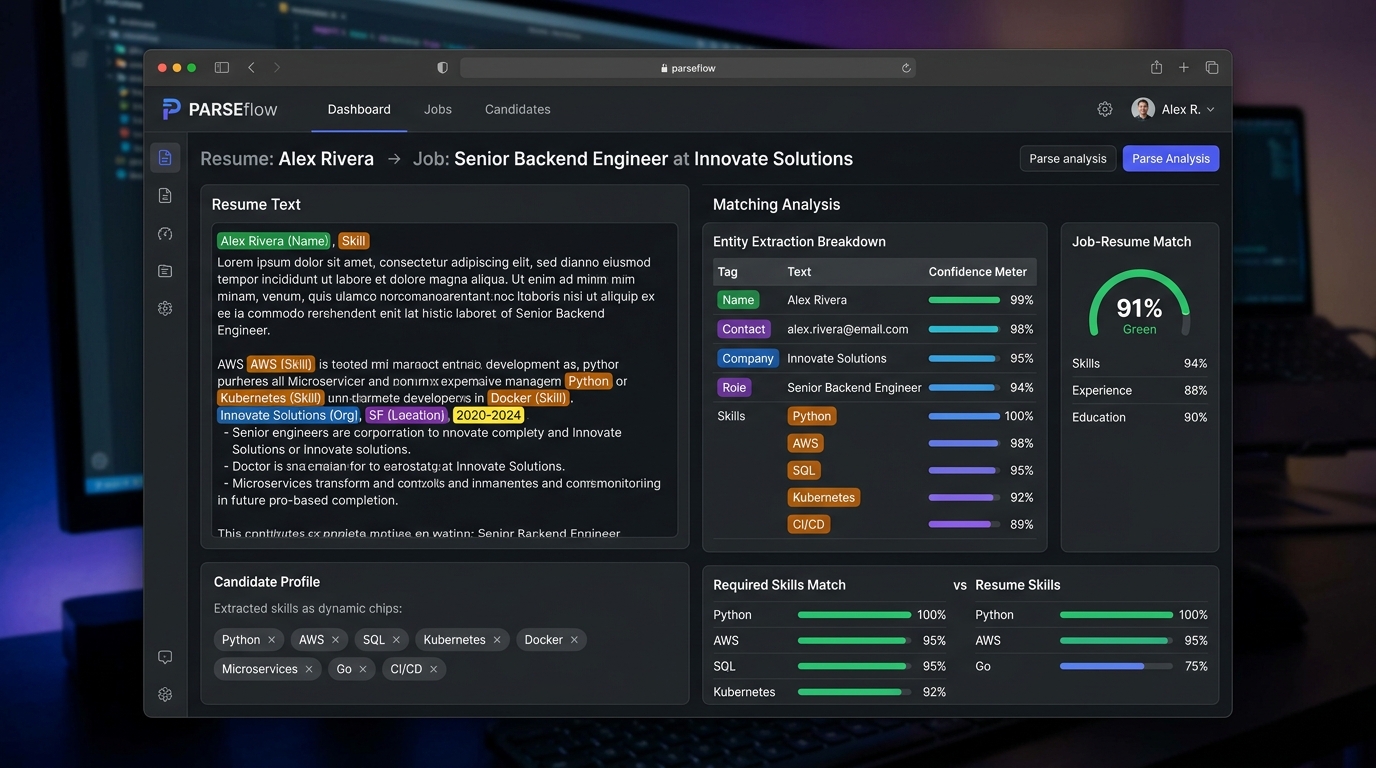Open the sidebar gear icon below list icon
Viewport: 1376px width, 768px height.
tap(165, 309)
